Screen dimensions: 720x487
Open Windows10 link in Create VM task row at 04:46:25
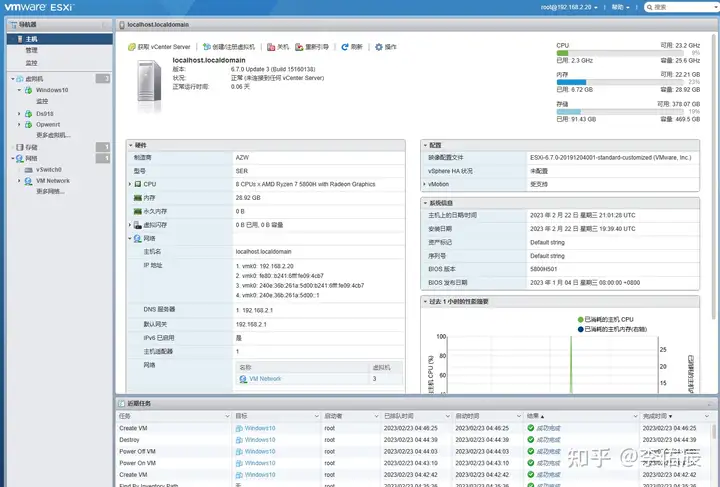(x=260, y=428)
